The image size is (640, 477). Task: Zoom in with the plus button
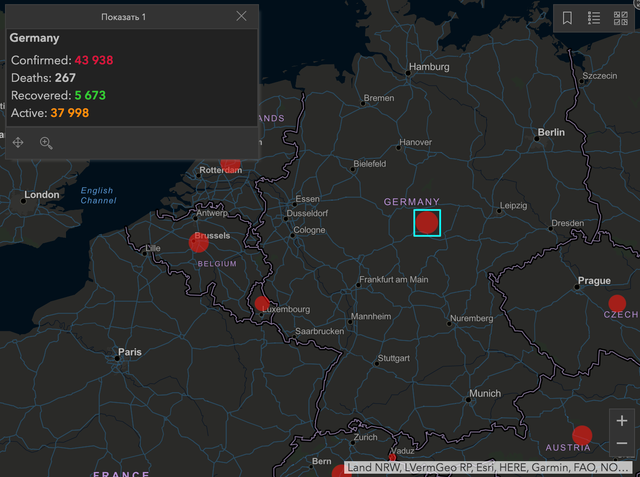[x=622, y=421]
